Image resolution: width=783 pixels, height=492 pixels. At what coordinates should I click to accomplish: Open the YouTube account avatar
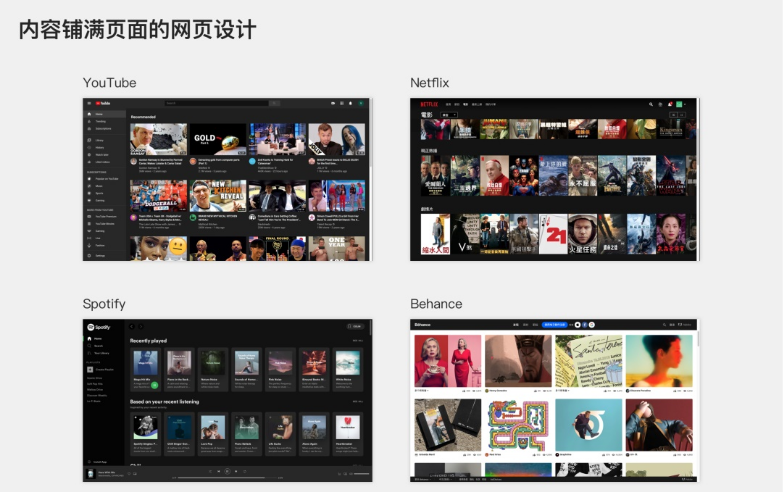(361, 103)
